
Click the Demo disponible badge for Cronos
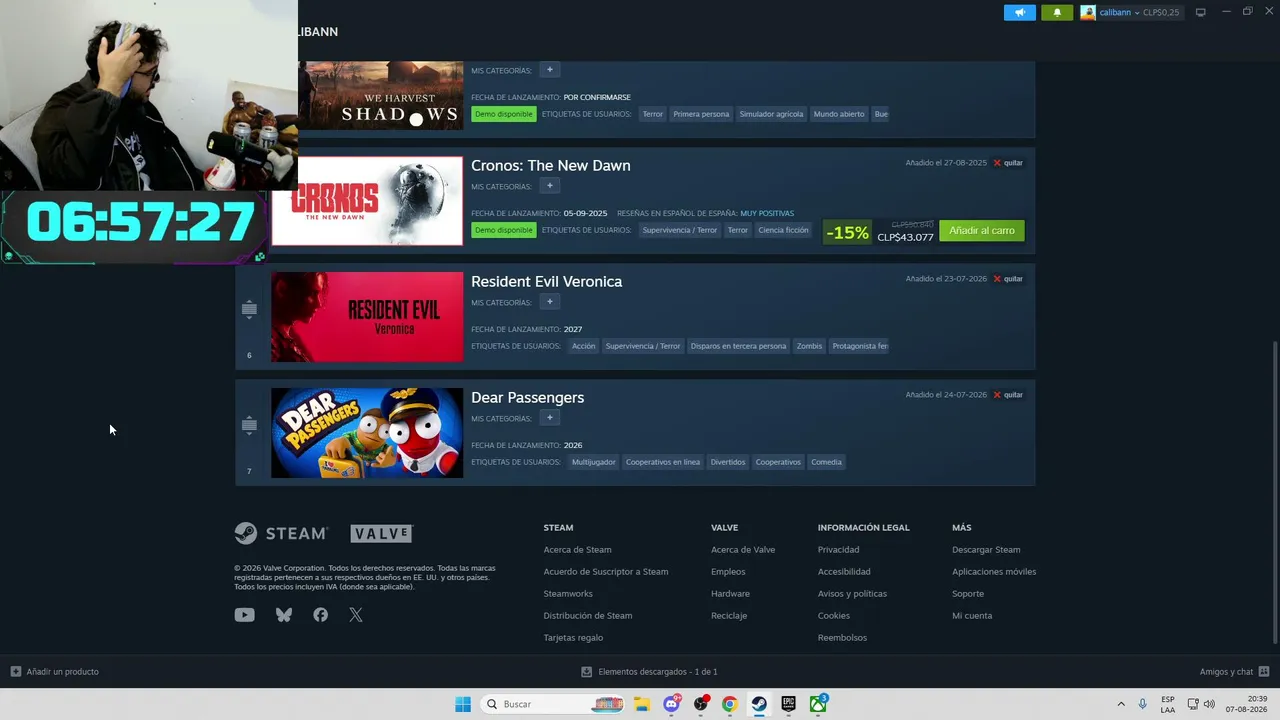click(x=504, y=230)
